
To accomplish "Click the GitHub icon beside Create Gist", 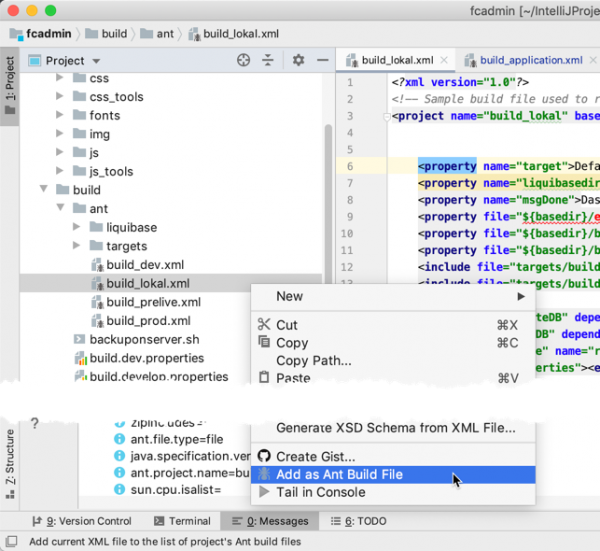I will click(264, 457).
